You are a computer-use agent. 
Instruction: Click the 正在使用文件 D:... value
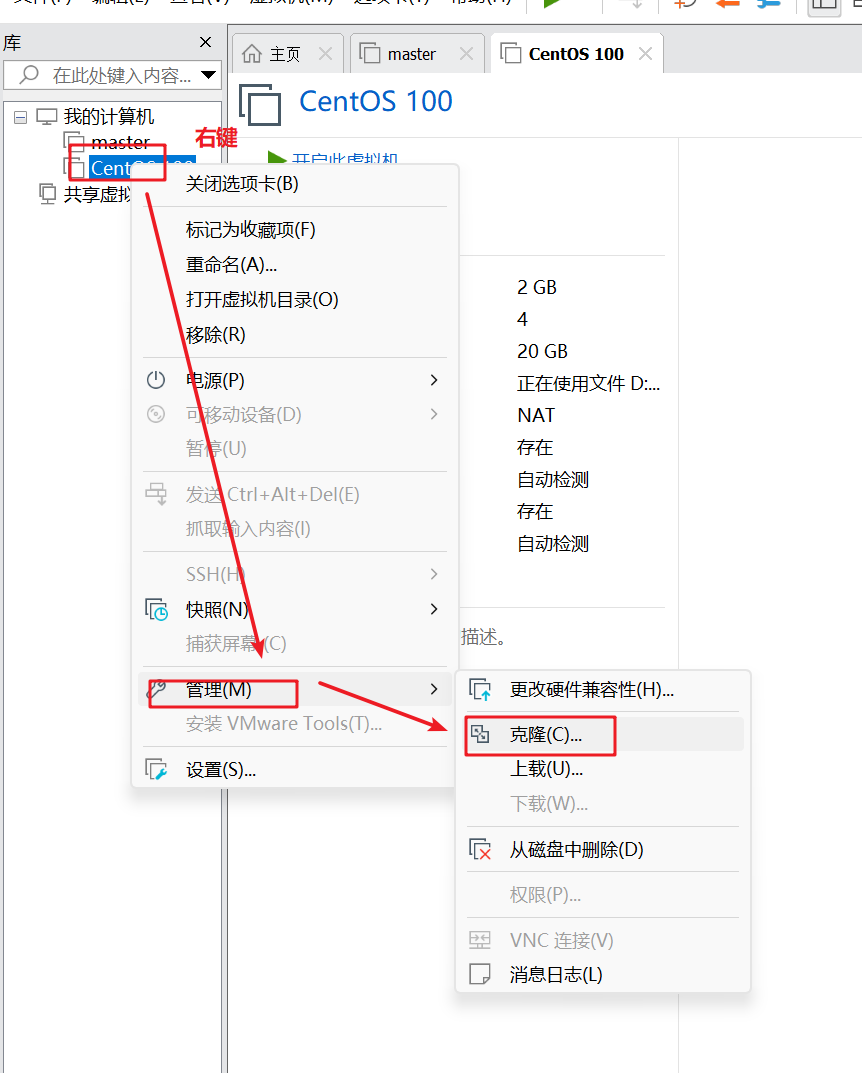click(588, 383)
